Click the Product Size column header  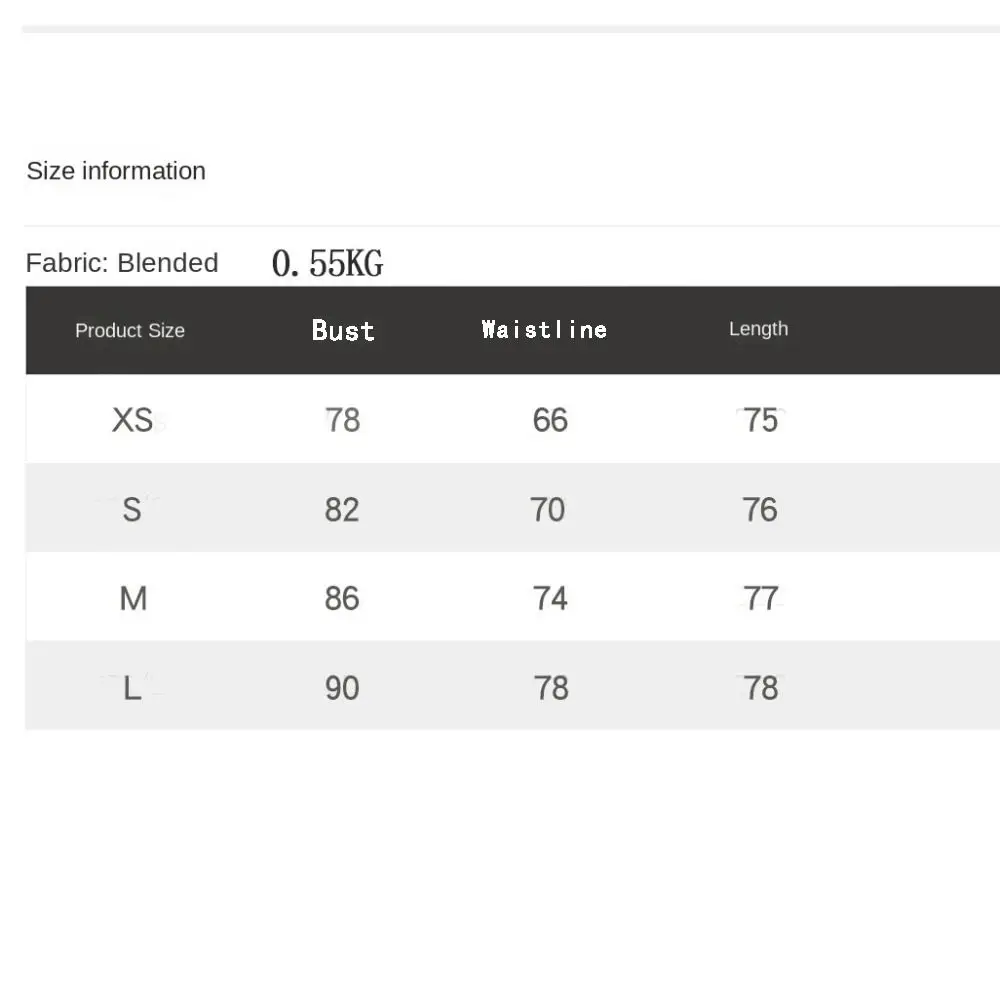pyautogui.click(x=130, y=330)
